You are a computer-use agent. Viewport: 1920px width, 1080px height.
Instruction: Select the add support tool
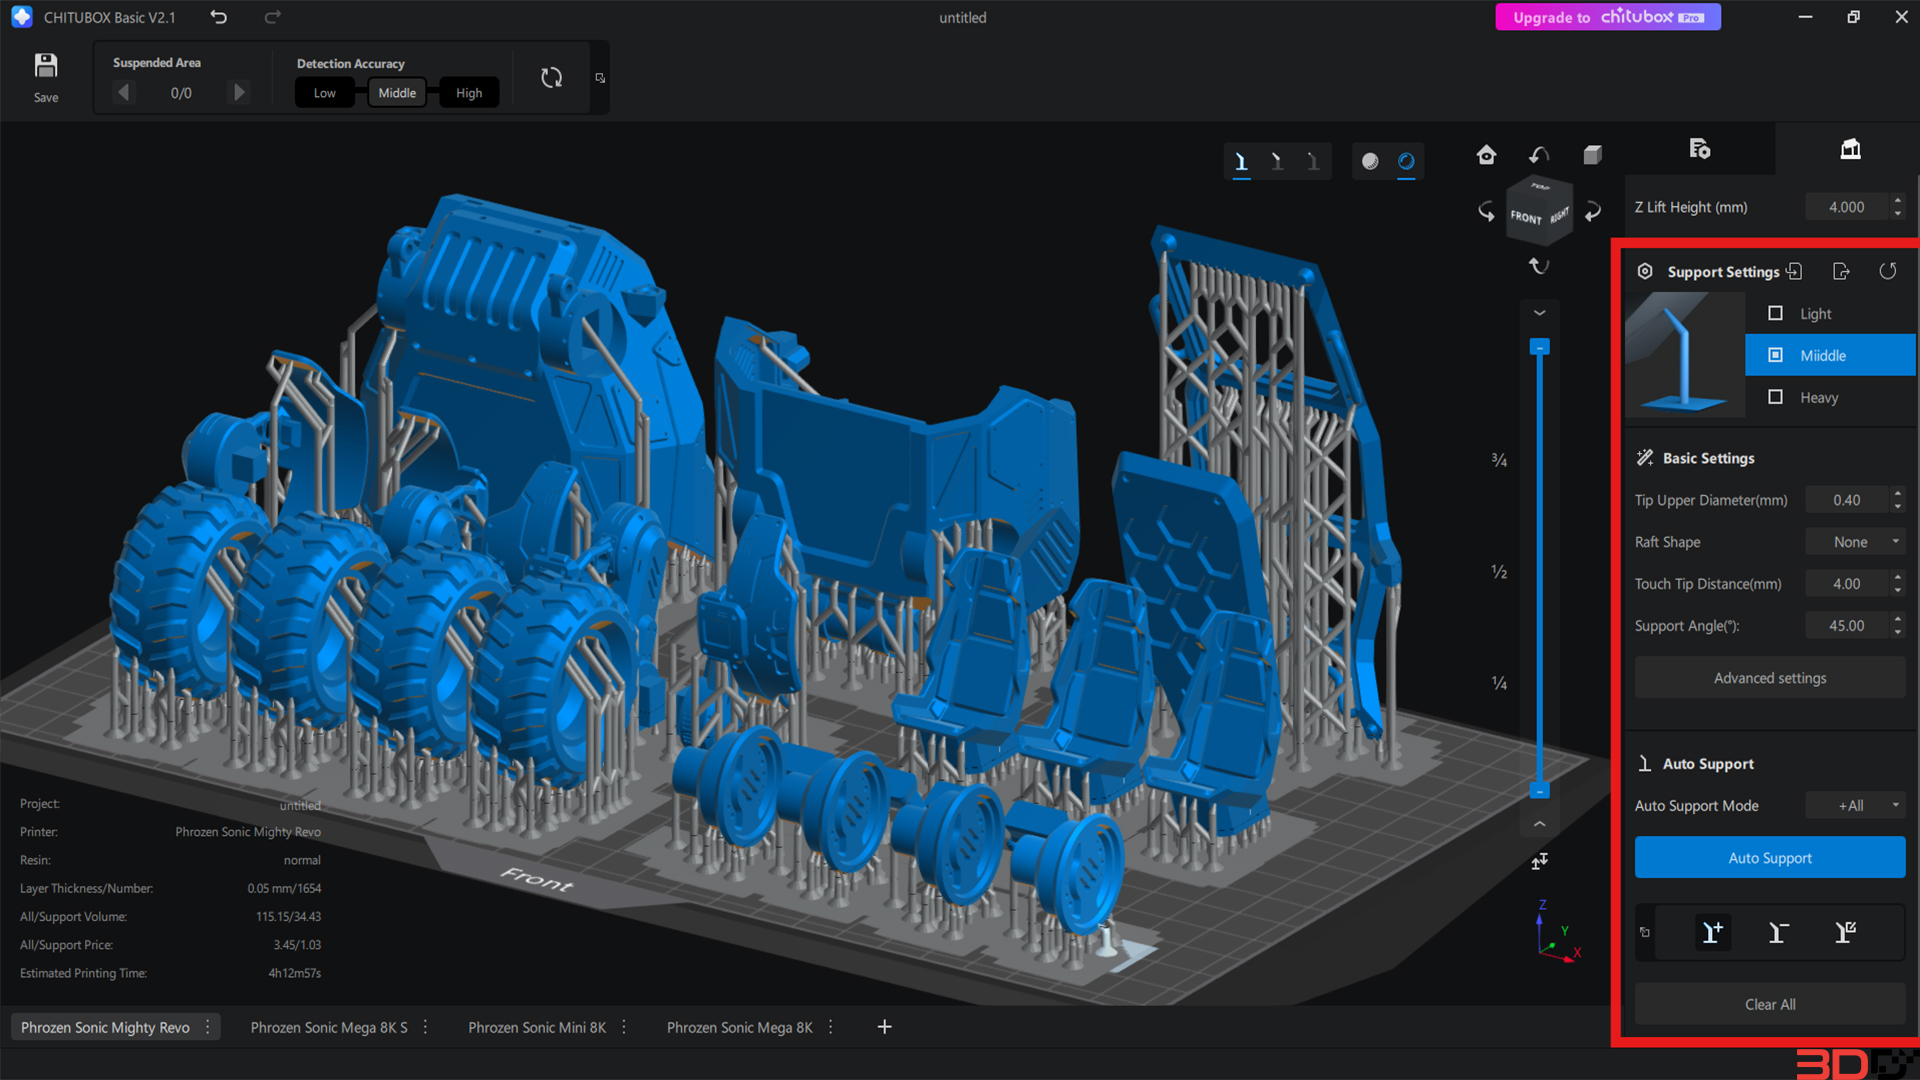(x=1713, y=933)
